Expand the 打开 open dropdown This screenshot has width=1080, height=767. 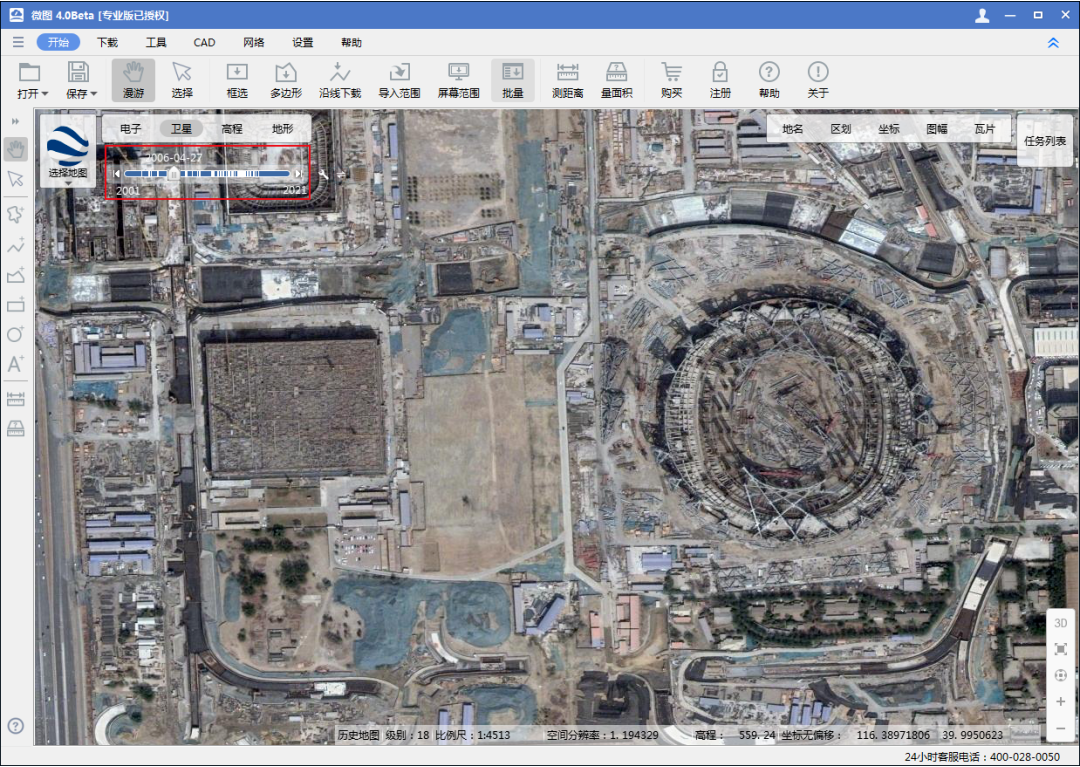[32, 94]
